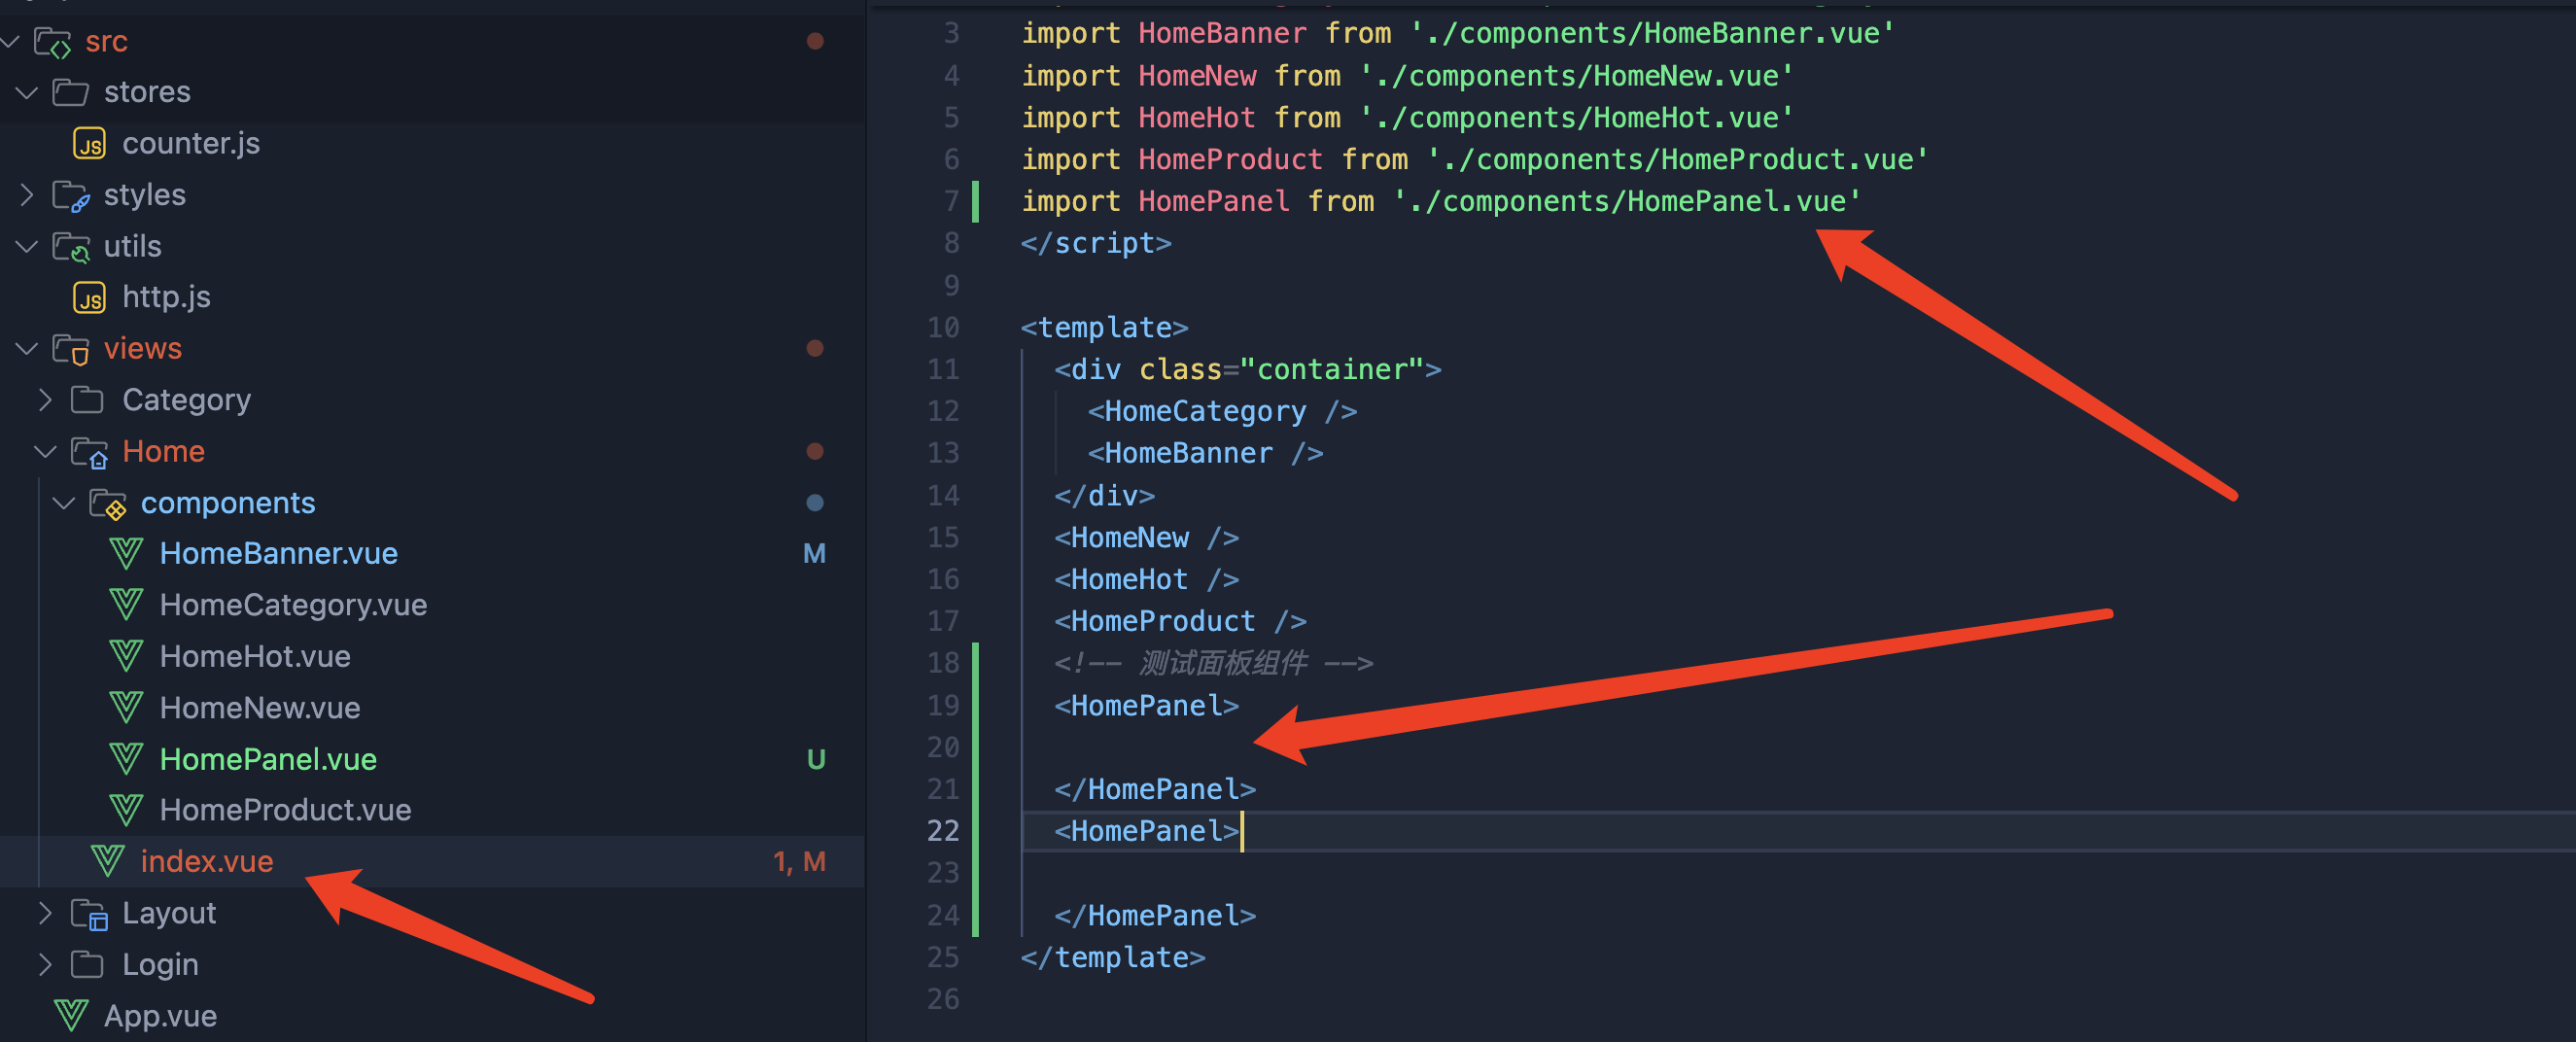Click the 测试面板组件 comment line

click(x=1213, y=662)
